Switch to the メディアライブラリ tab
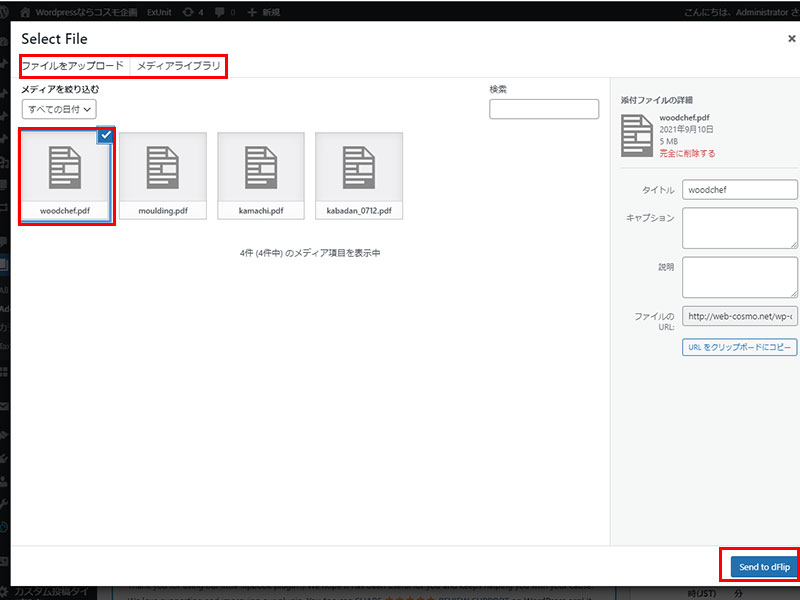 [x=178, y=66]
